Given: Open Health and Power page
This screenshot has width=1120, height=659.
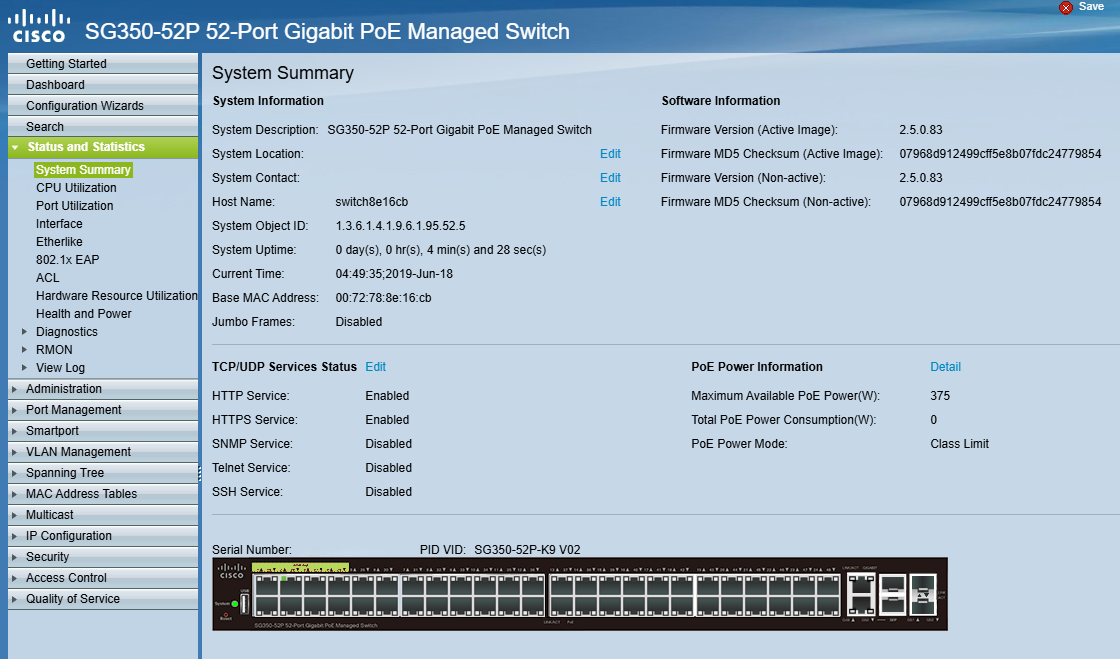Looking at the screenshot, I should (84, 313).
